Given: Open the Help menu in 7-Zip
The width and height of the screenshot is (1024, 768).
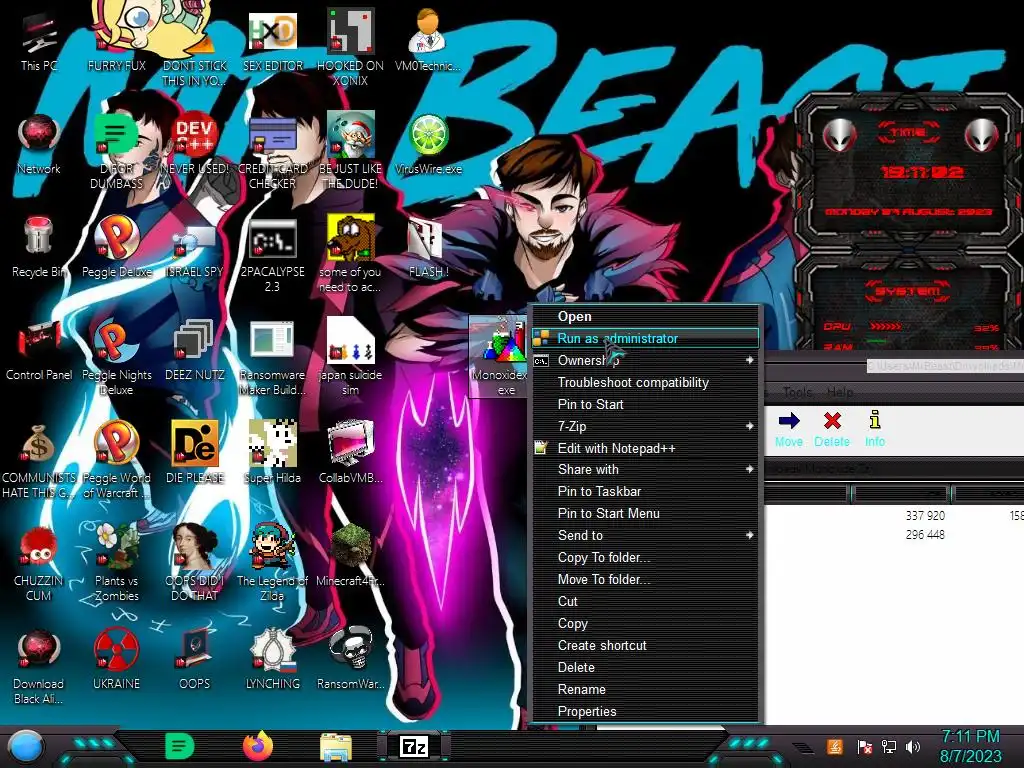Looking at the screenshot, I should [840, 392].
